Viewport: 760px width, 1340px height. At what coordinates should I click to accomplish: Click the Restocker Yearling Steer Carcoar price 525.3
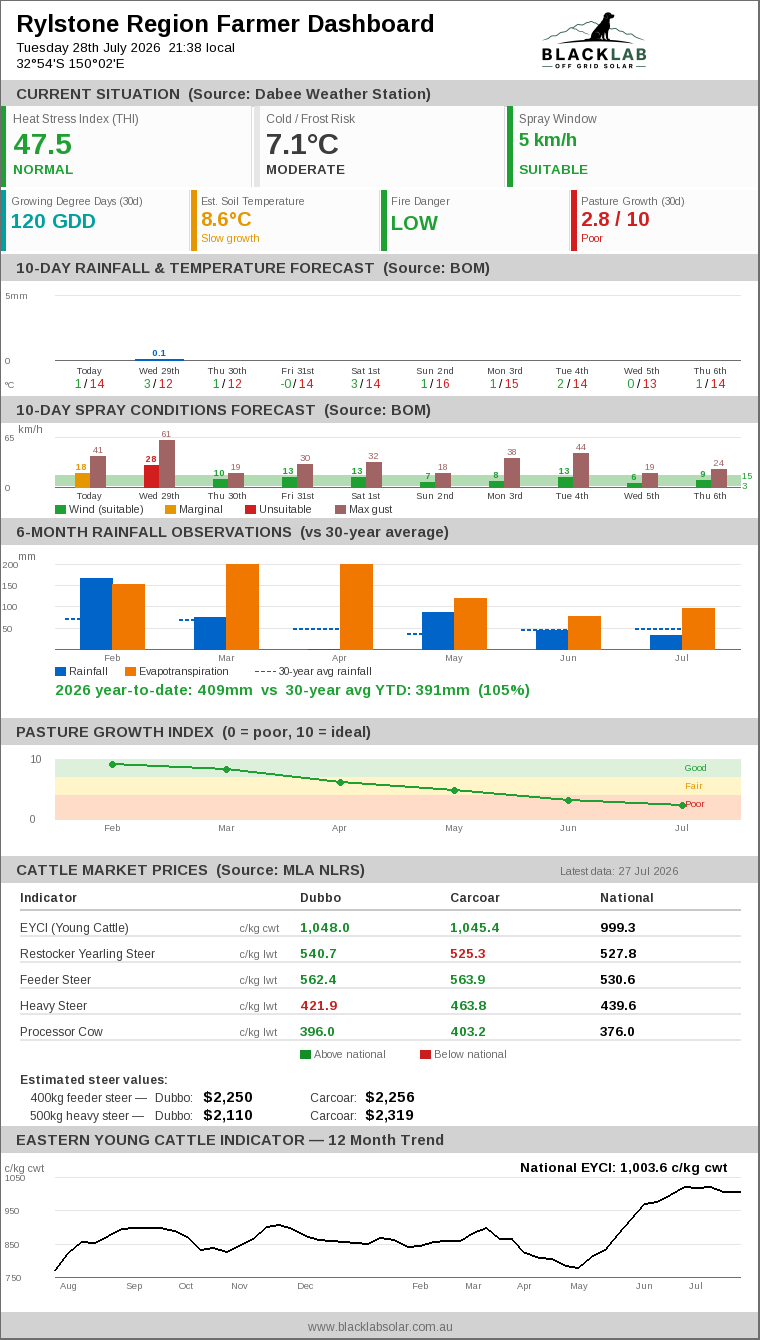tap(468, 954)
